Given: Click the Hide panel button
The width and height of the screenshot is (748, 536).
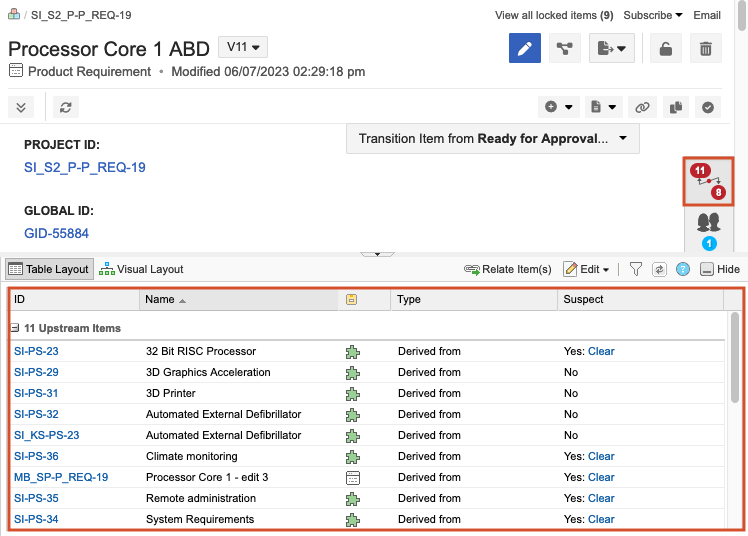Looking at the screenshot, I should click(720, 269).
